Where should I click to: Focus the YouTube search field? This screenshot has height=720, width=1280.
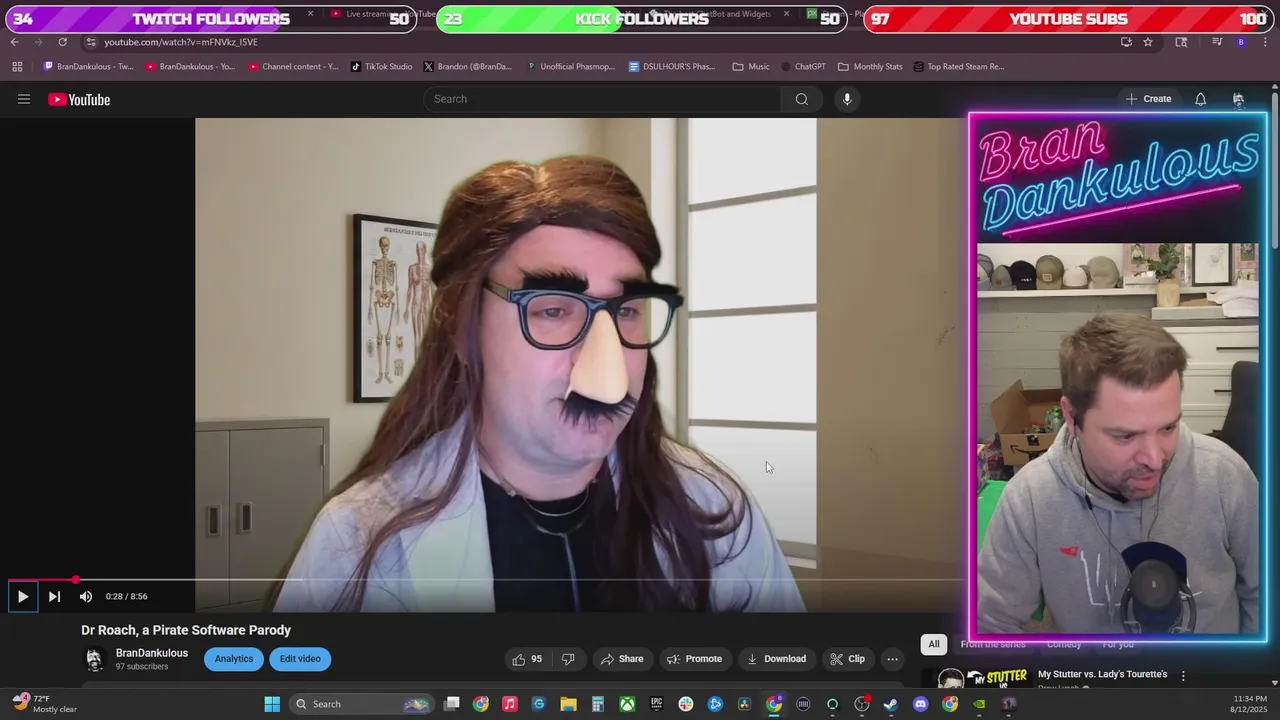coord(603,99)
